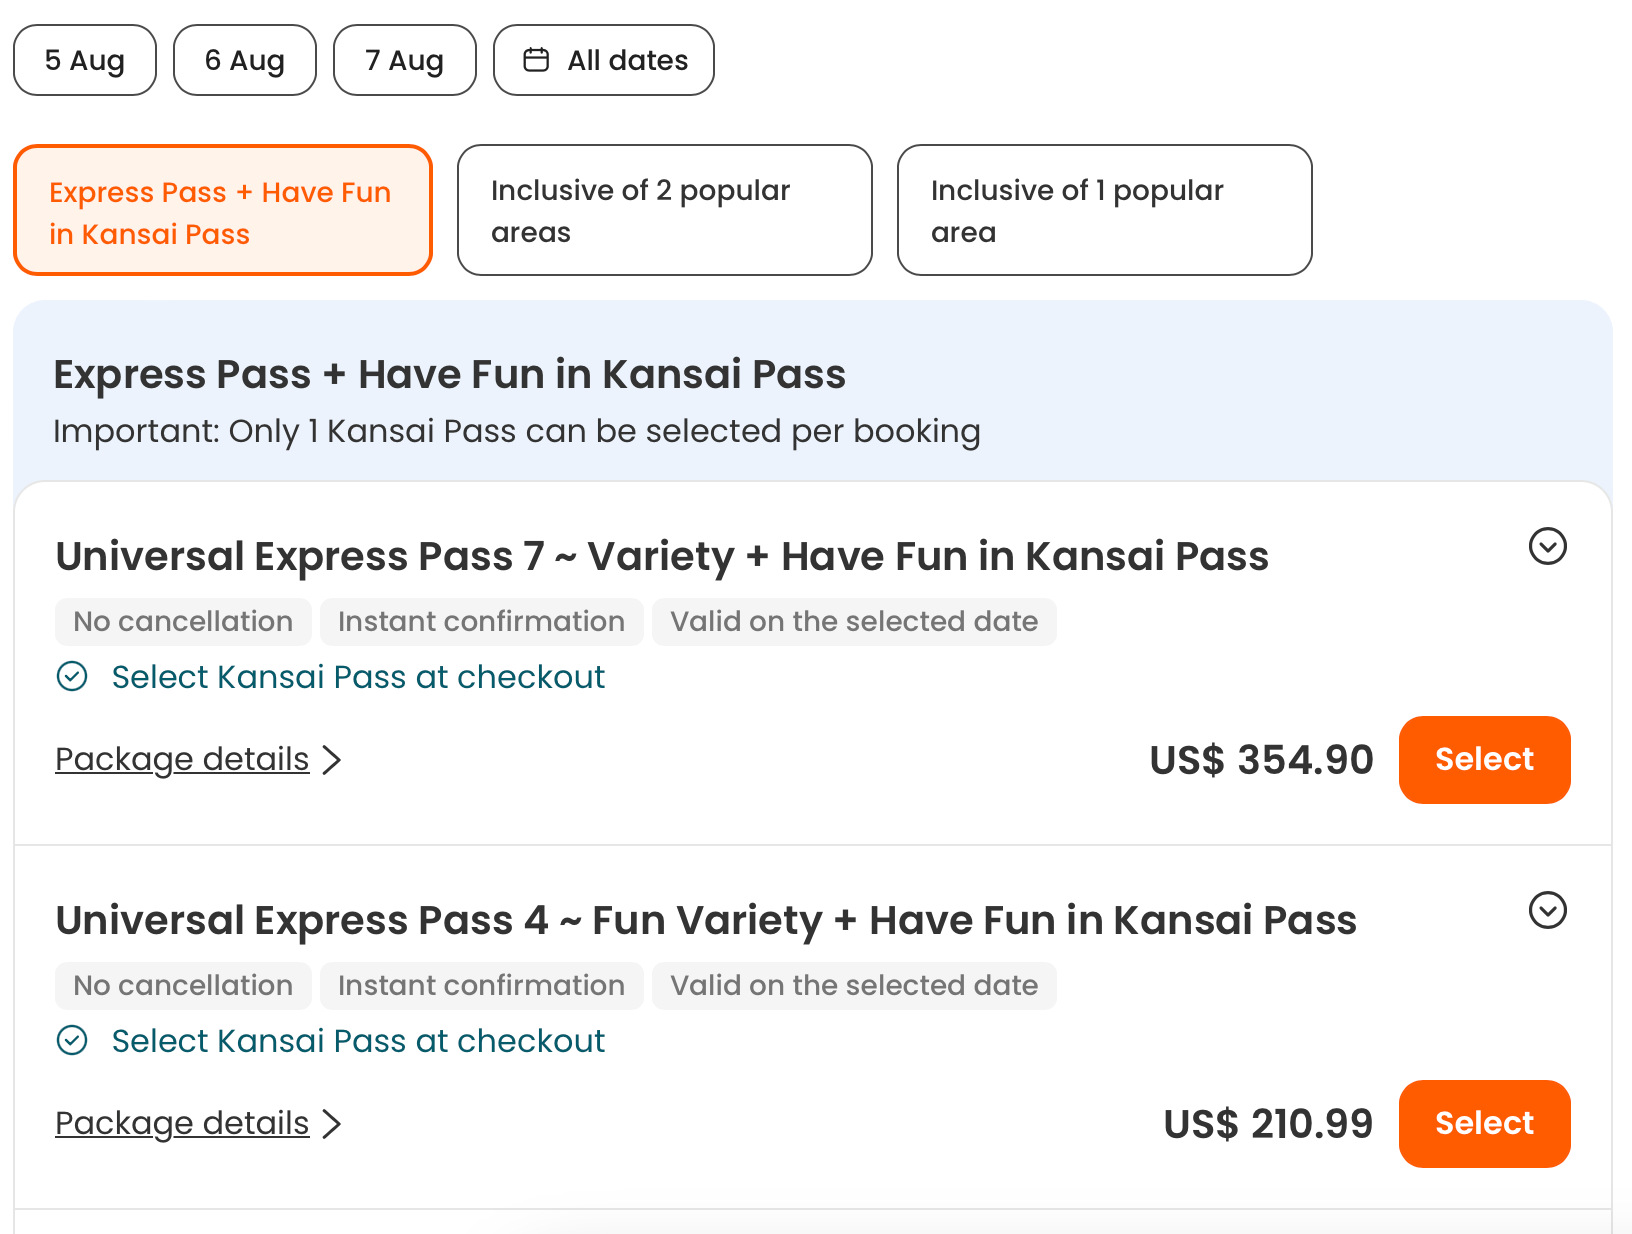Viewport: 1632px width, 1234px height.
Task: Click the checkmark icon under Express Pass 7
Action: [x=72, y=677]
